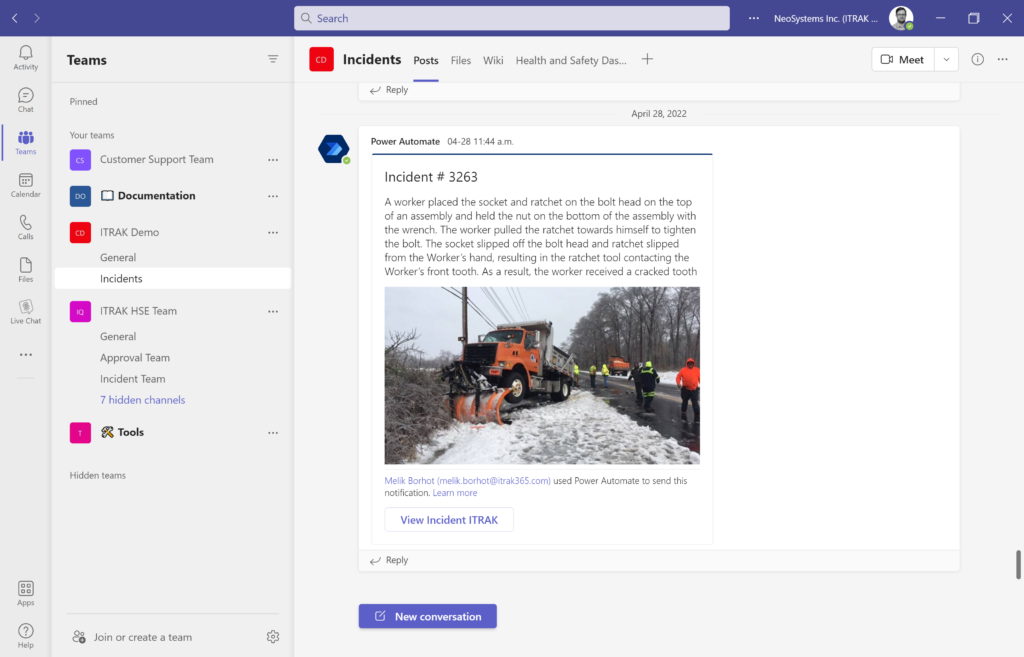Open the Calendar
Screen dimensions: 1024x657
point(25,183)
